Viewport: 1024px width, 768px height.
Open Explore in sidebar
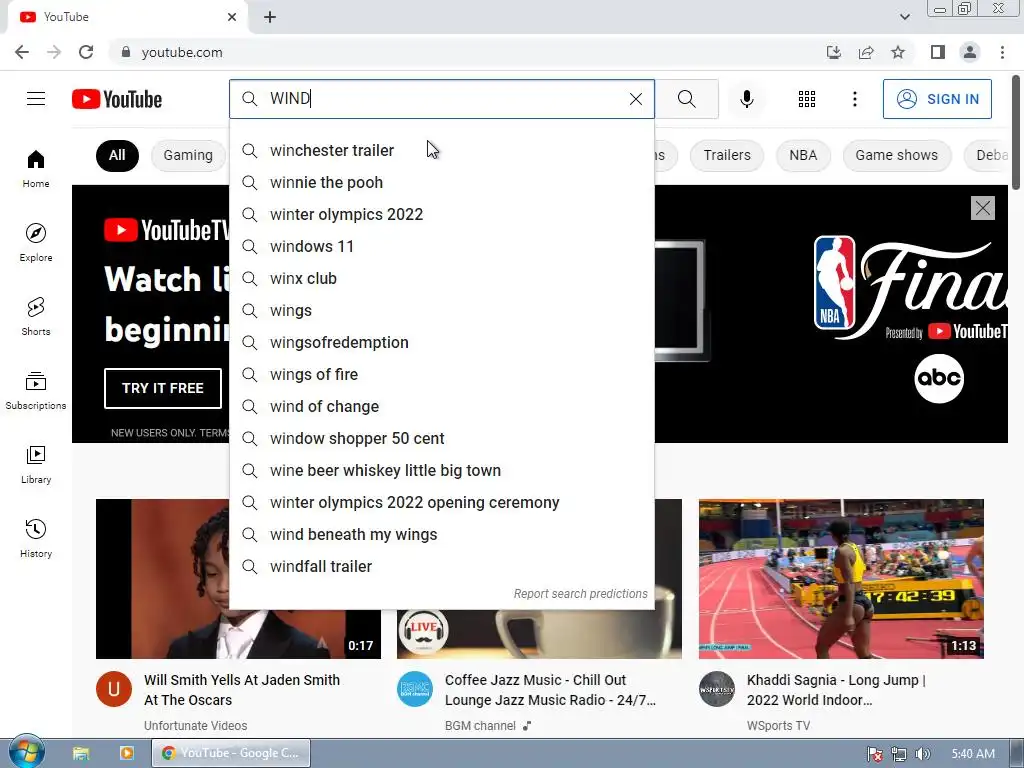click(36, 242)
